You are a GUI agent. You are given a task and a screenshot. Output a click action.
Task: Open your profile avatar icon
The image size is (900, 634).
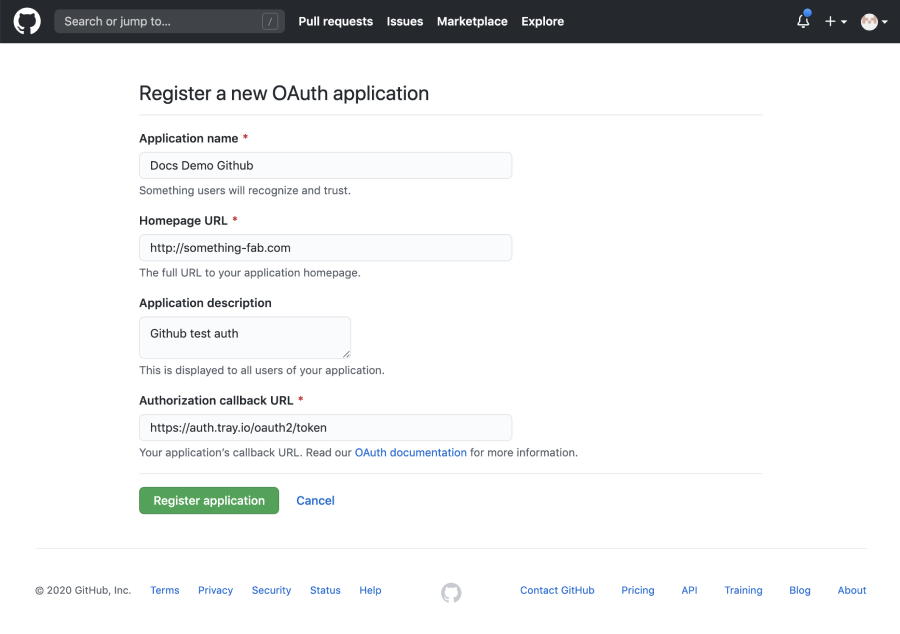click(867, 21)
